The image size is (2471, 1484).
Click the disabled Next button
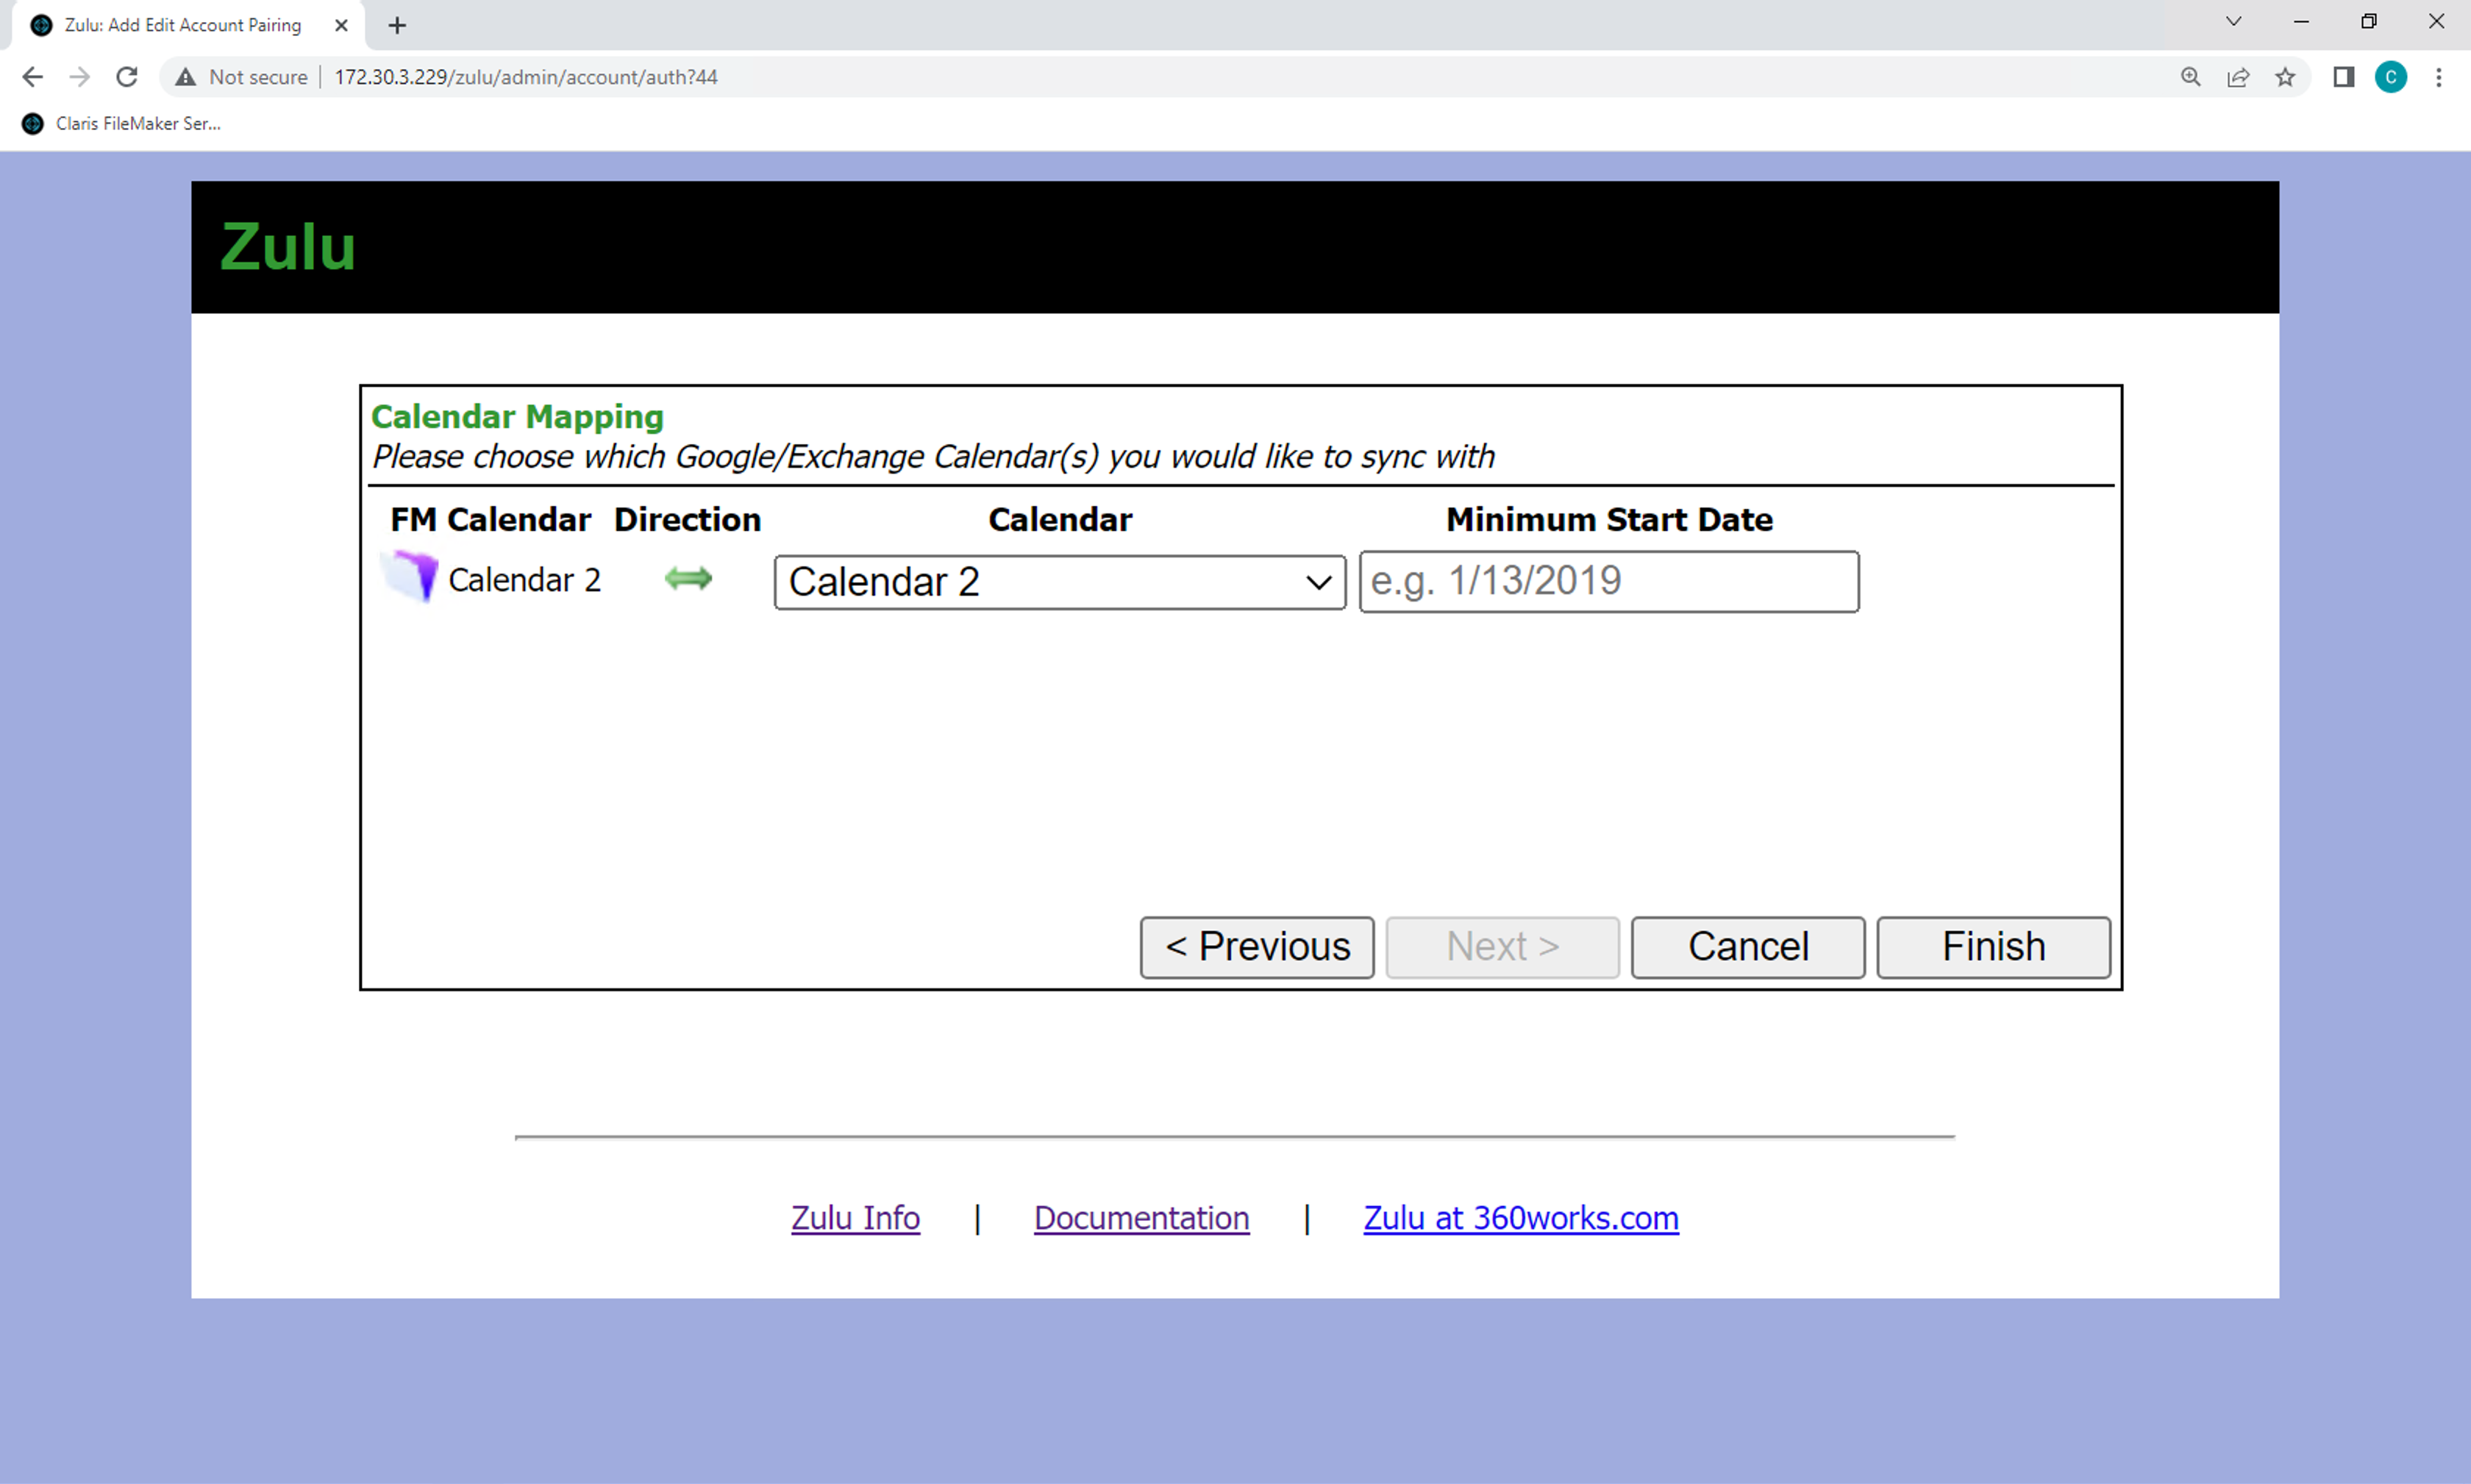click(x=1502, y=946)
